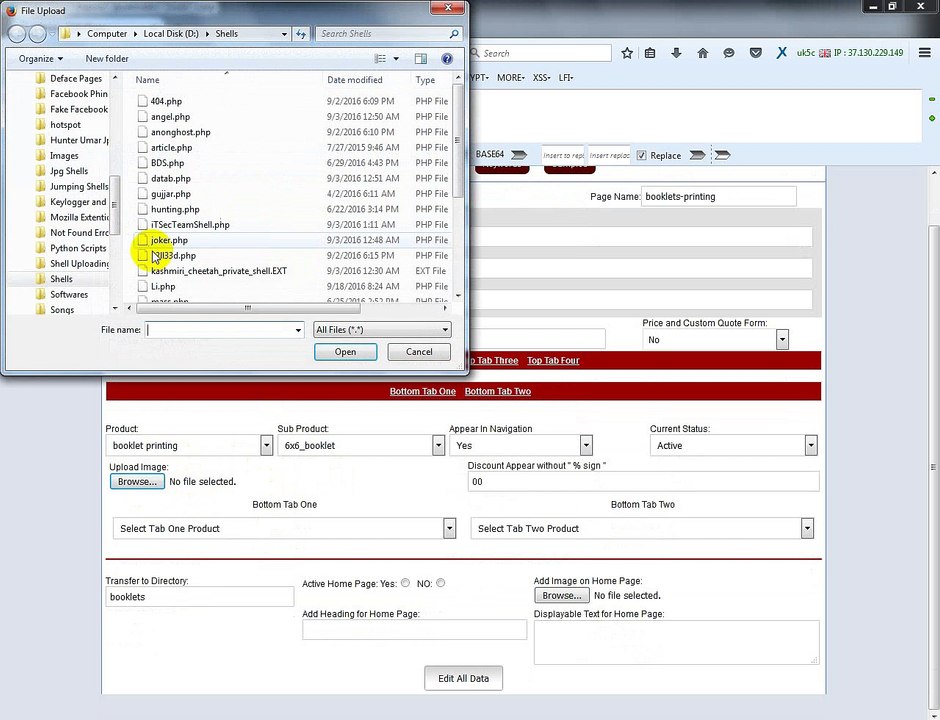
Task: Click Browse button under Upload Image
Action: tap(137, 481)
